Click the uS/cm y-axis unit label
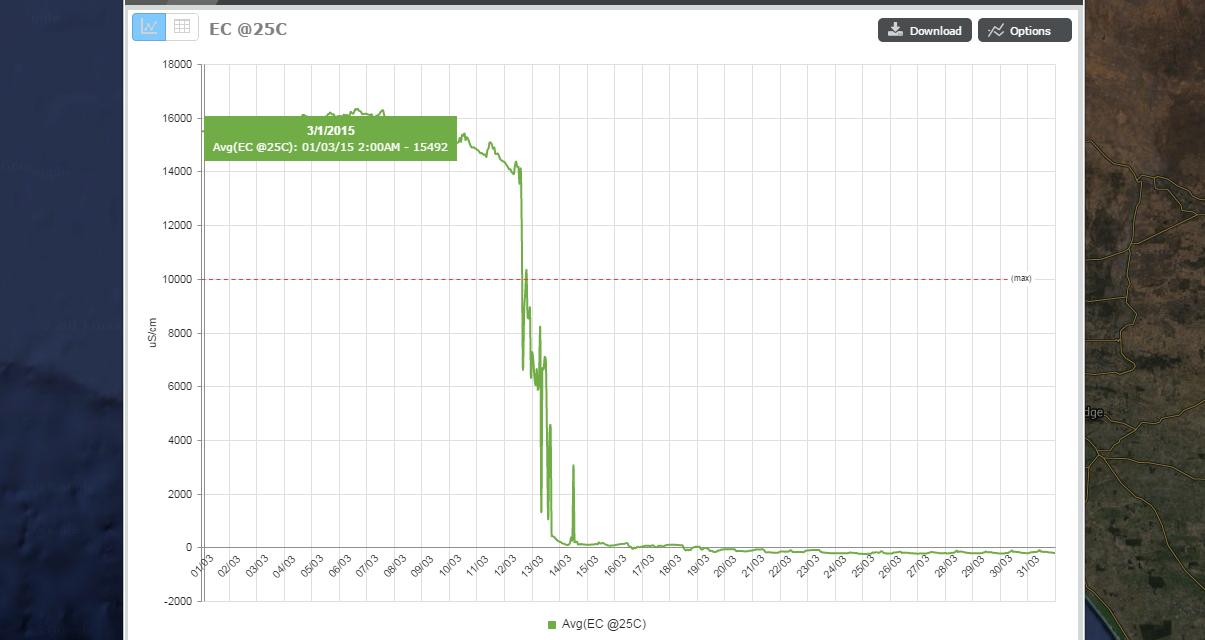The height and width of the screenshot is (640, 1205). pos(153,333)
